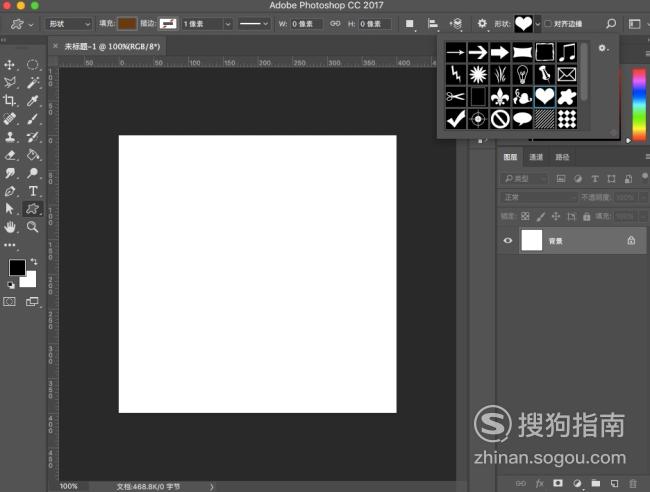Toggle lock image pixels brush icon
Screen dimensions: 650x492
(541, 216)
